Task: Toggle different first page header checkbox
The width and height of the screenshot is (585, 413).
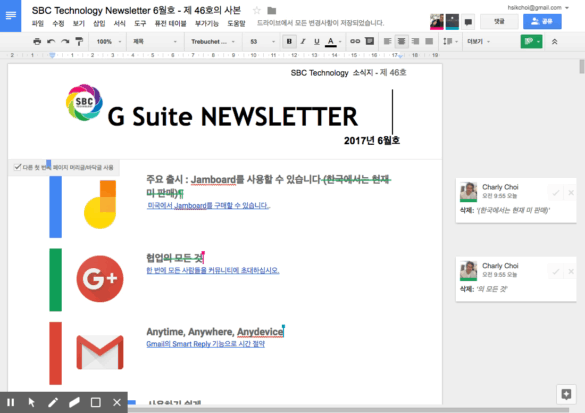Action: [17, 167]
